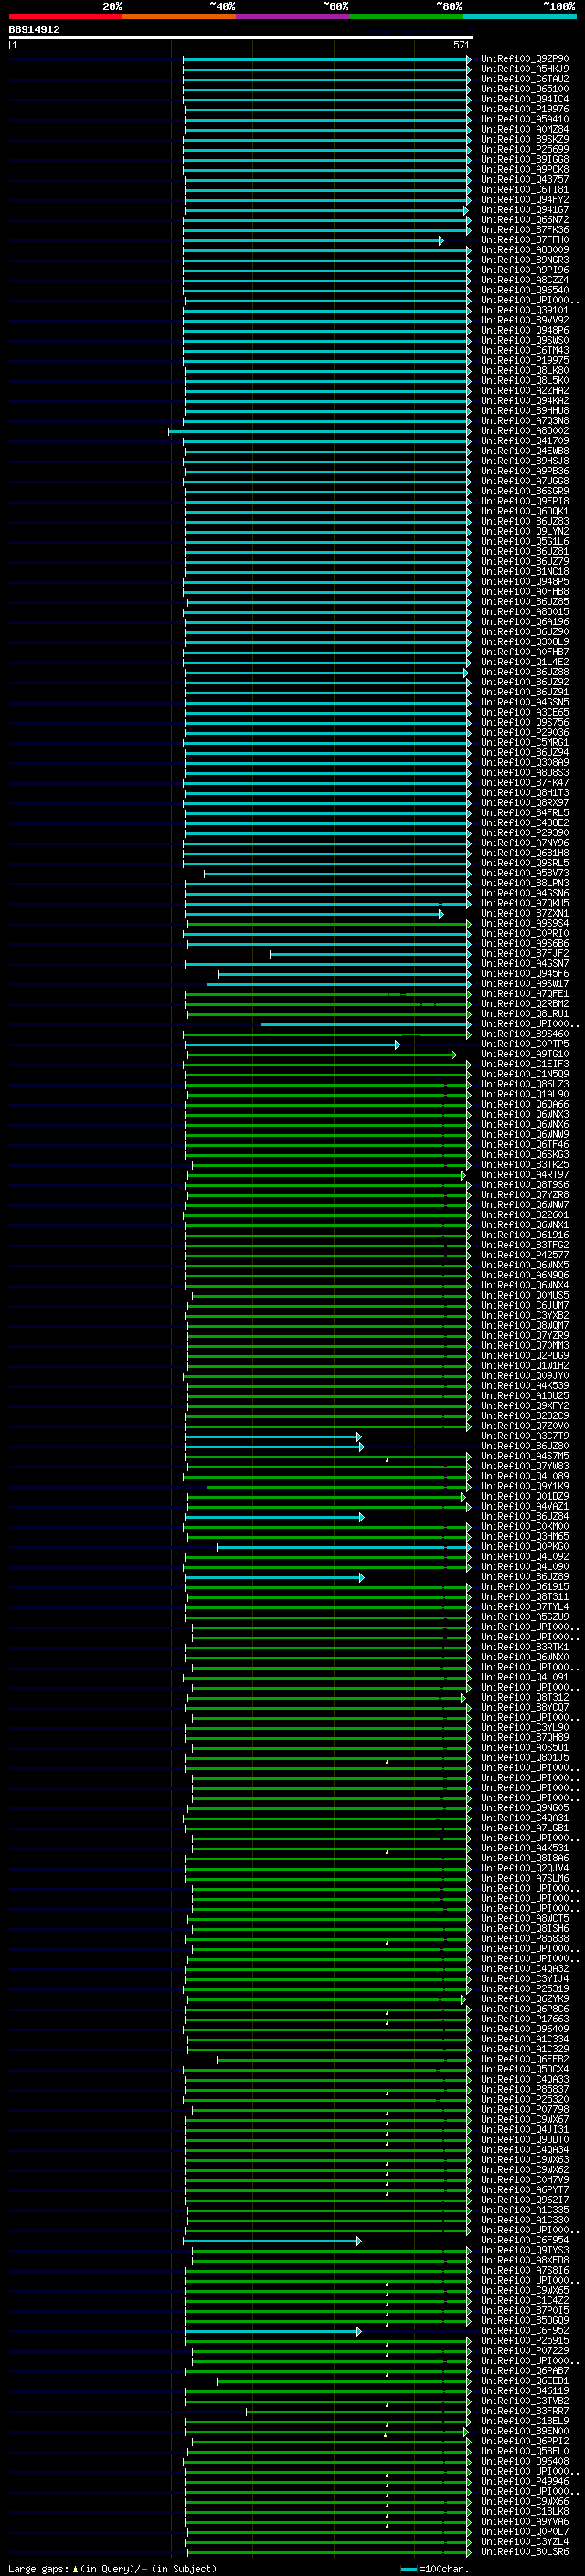
Task: Select hit UniRef100_C6F952
Action: (x=524, y=2330)
